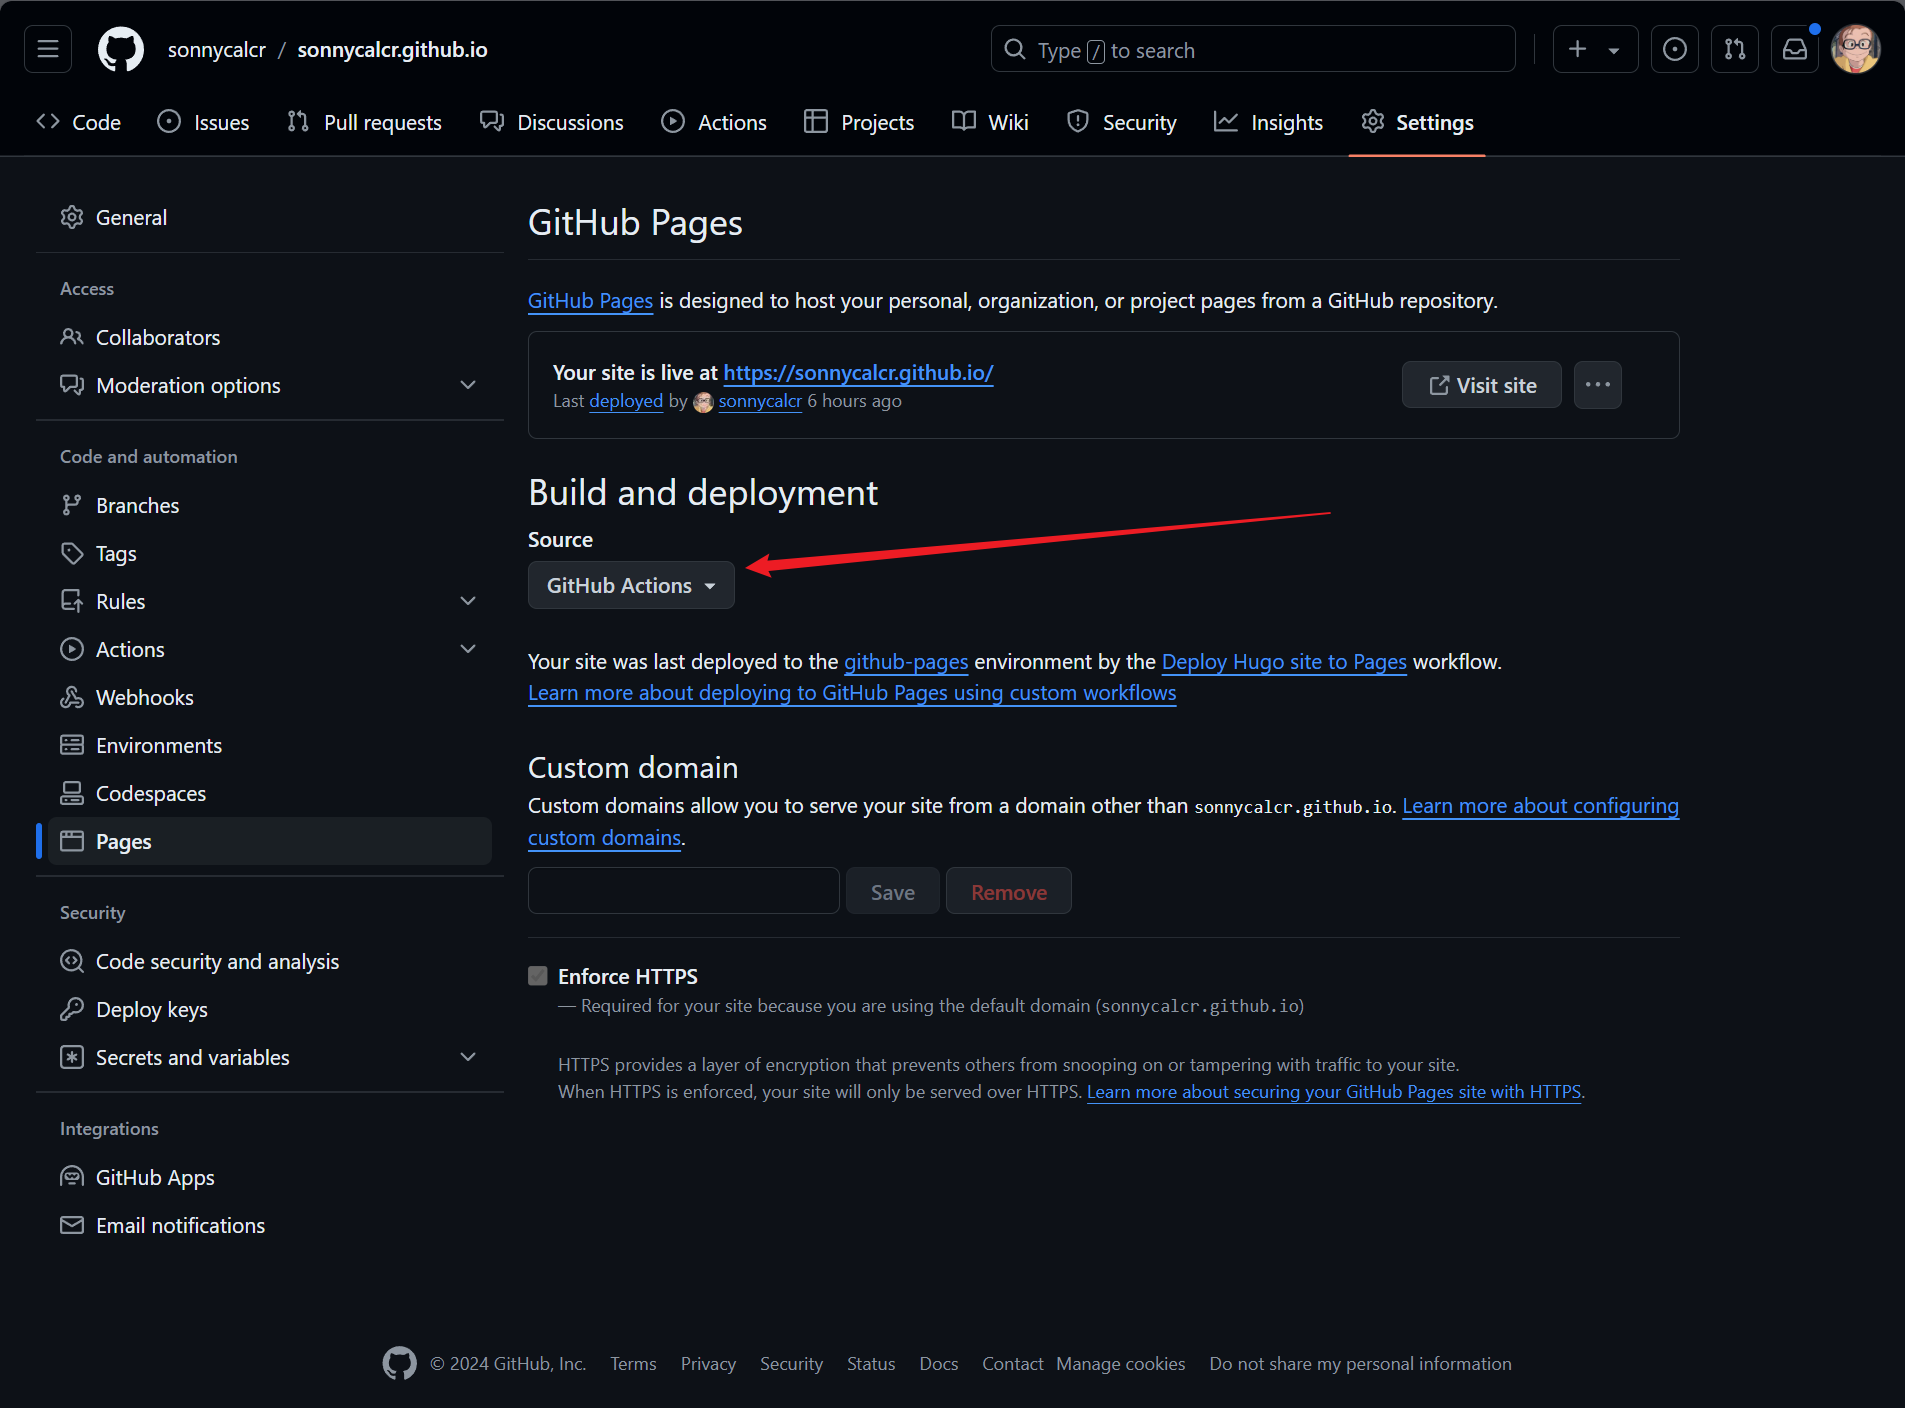The height and width of the screenshot is (1408, 1905).
Task: Expand Secrets and variables chevron
Action: tap(468, 1057)
